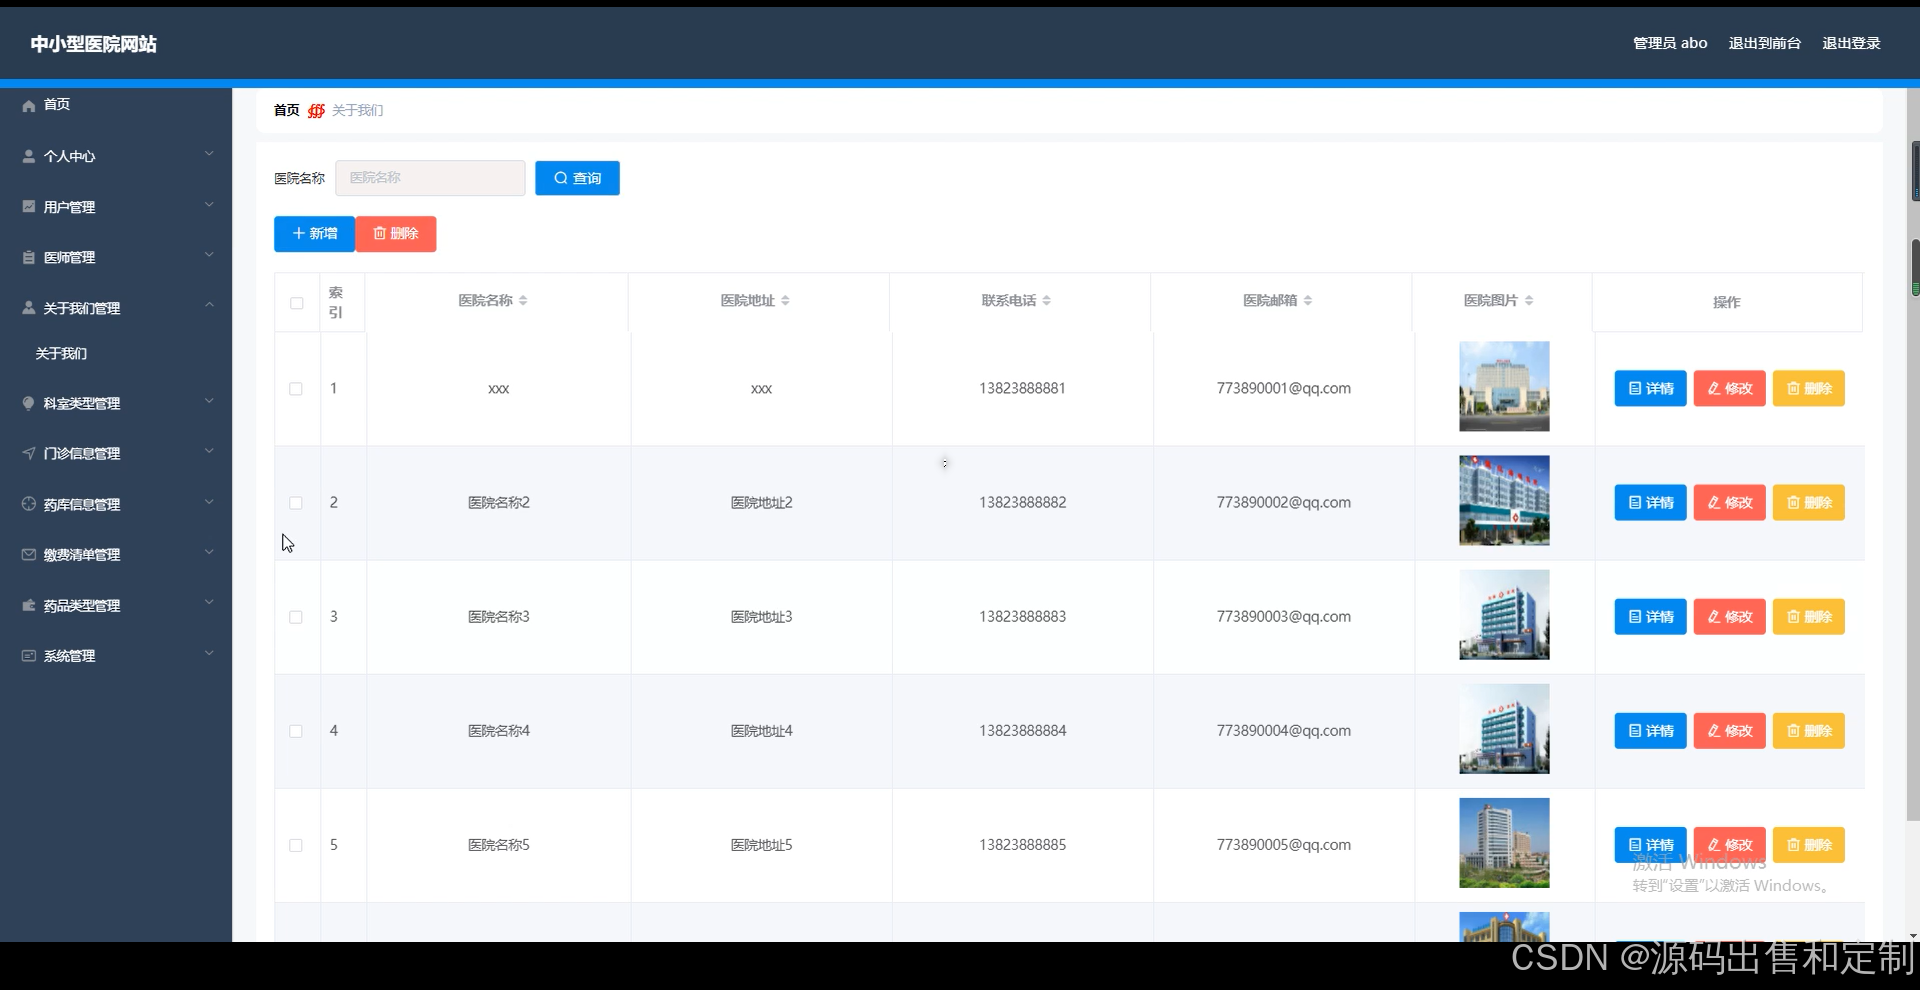Click the 系统管理 sidebar icon
Image resolution: width=1920 pixels, height=990 pixels.
(29, 655)
